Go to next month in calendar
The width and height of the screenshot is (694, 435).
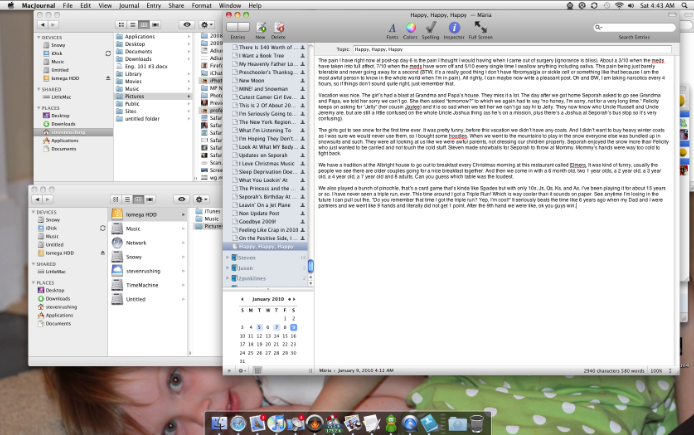294,299
